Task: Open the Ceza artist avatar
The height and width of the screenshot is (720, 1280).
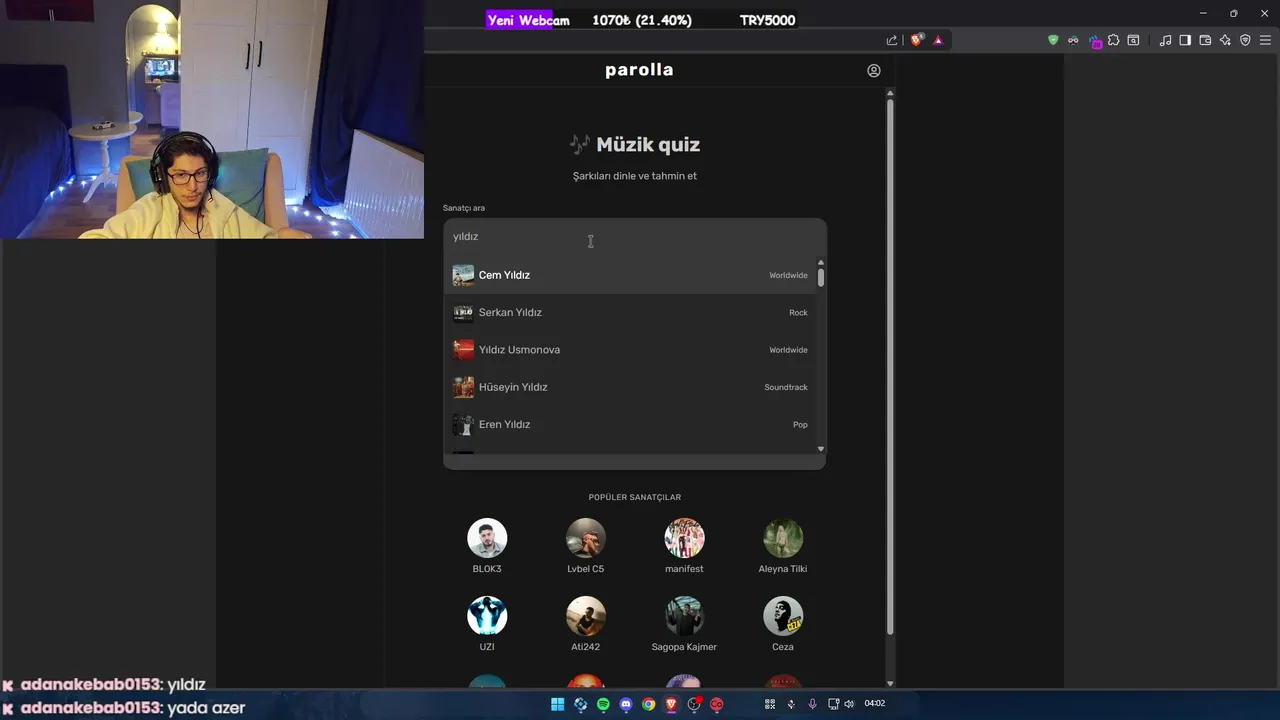Action: [783, 616]
